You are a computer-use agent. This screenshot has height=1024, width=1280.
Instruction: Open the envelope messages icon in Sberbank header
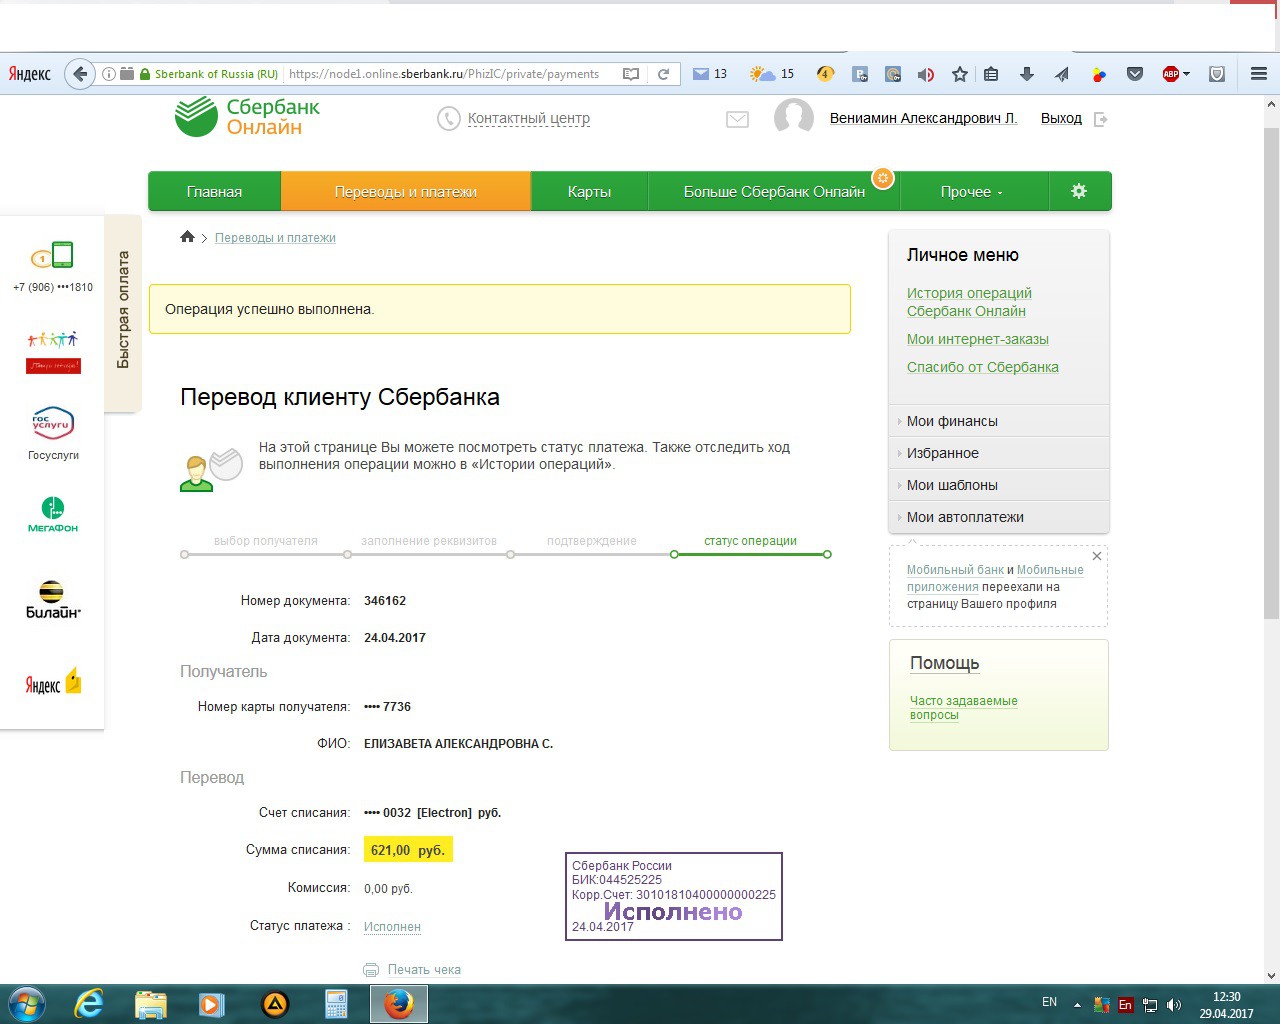737,119
